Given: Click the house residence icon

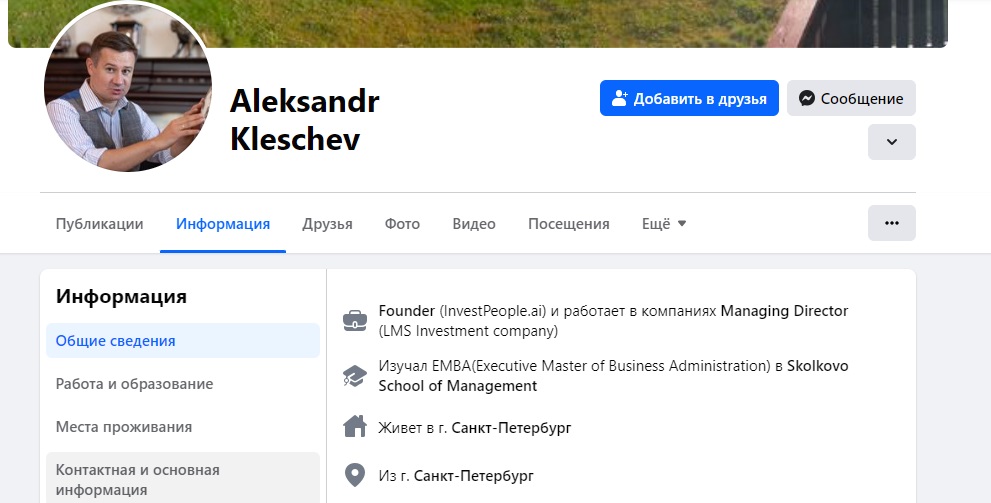Looking at the screenshot, I should [x=354, y=427].
